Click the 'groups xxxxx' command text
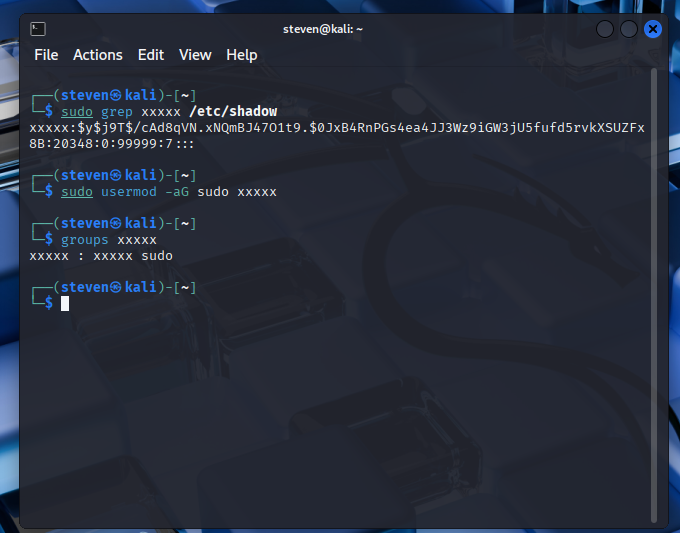 click(x=109, y=240)
